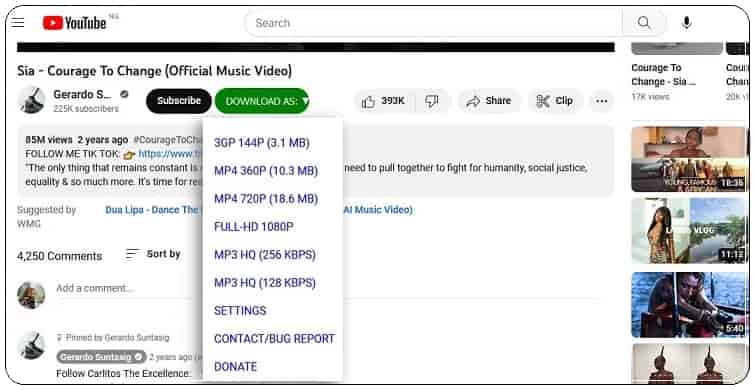This screenshot has width=755, height=390.
Task: Open the pinned comment author avatar
Action: [31, 345]
